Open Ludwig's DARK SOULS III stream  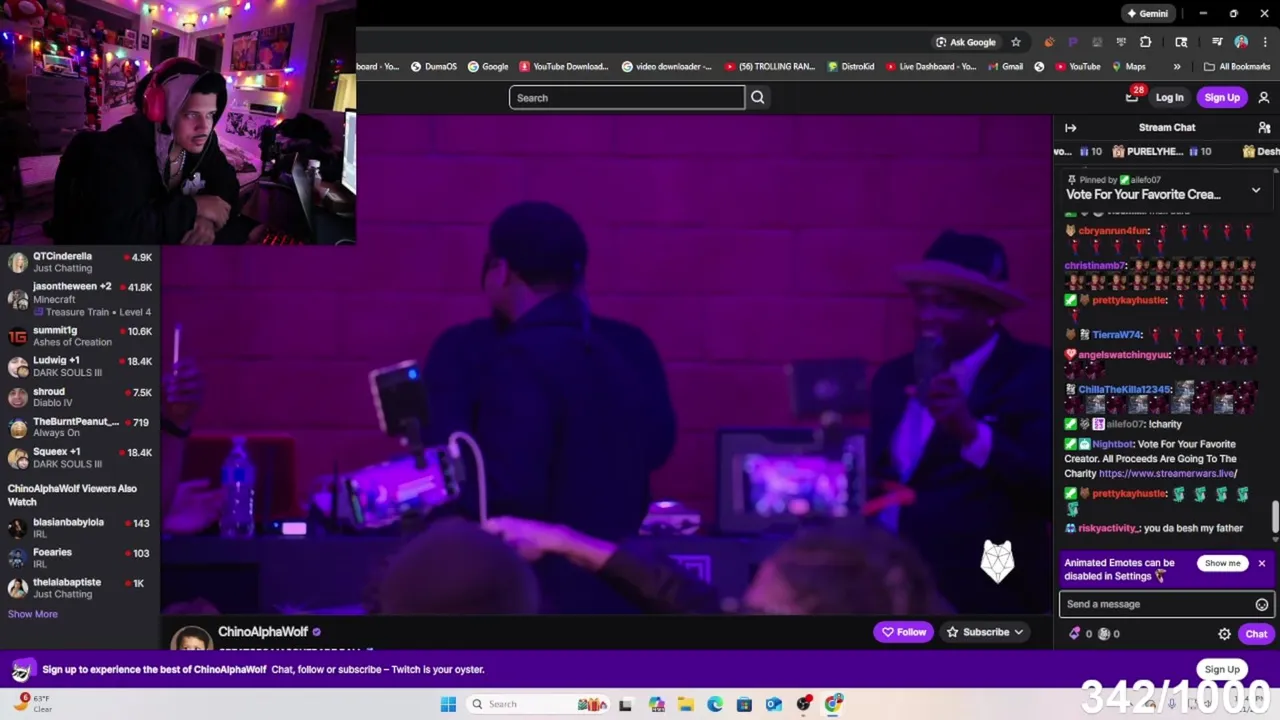click(x=80, y=366)
